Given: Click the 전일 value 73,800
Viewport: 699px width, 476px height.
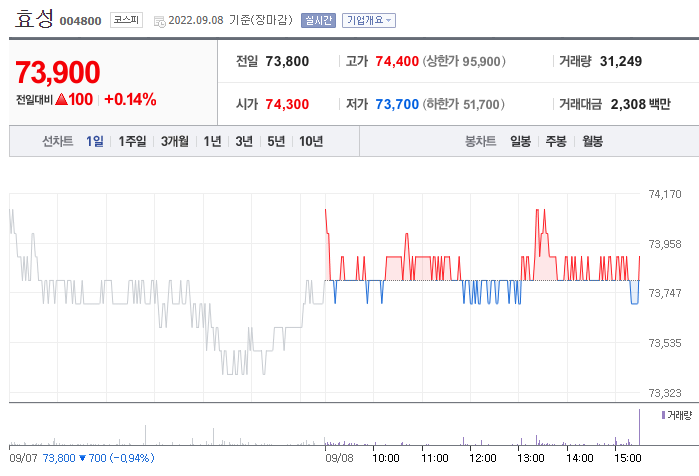Looking at the screenshot, I should click(287, 61).
